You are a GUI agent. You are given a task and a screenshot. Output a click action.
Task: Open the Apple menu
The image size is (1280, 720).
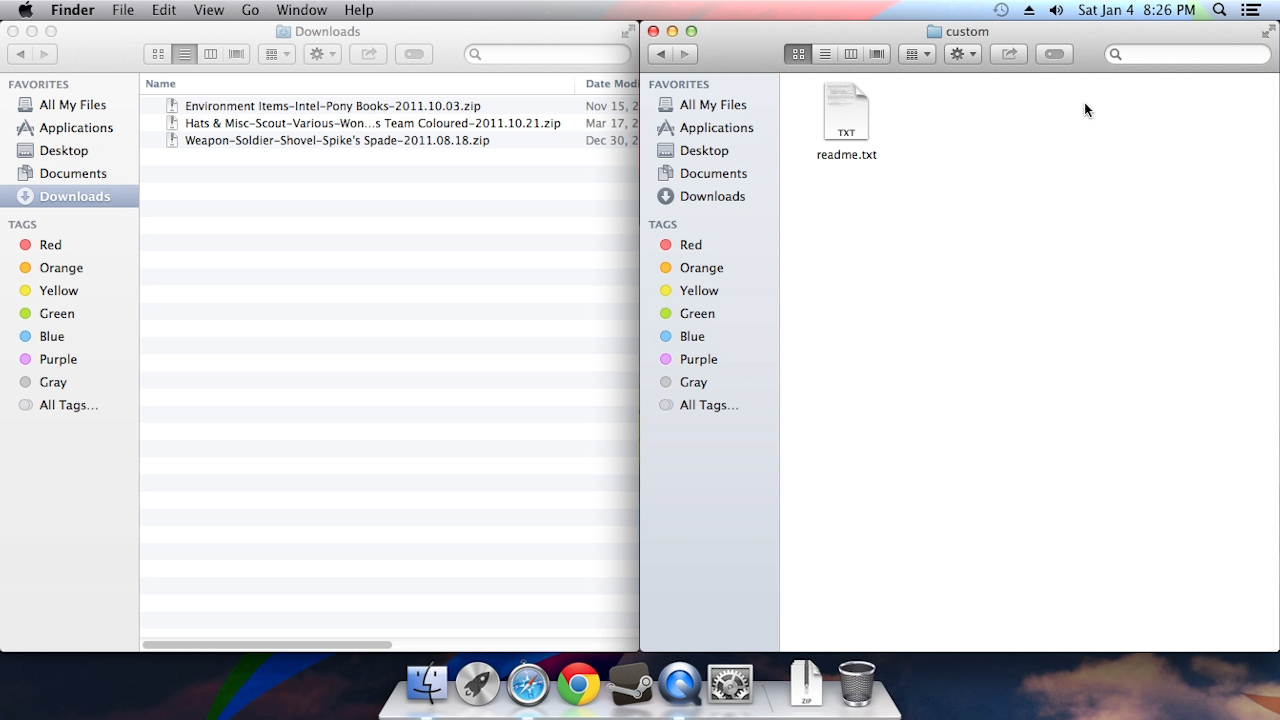pyautogui.click(x=26, y=10)
